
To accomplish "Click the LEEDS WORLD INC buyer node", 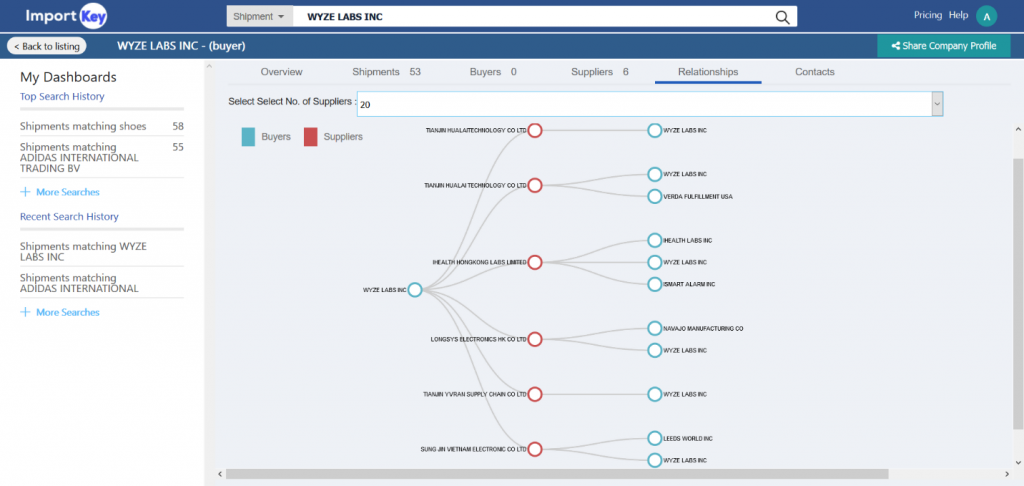I will 654,438.
